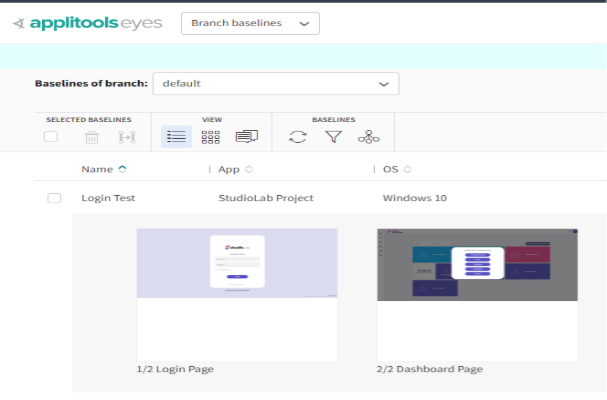
Task: Click the Applitools Eyes logo
Action: [x=87, y=23]
